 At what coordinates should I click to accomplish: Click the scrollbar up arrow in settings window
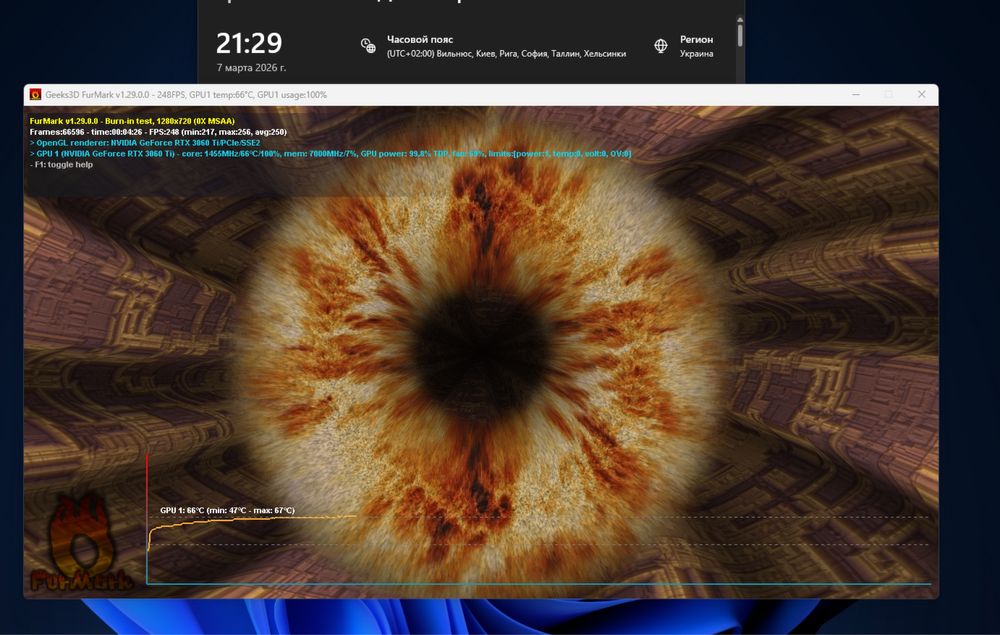click(x=740, y=20)
